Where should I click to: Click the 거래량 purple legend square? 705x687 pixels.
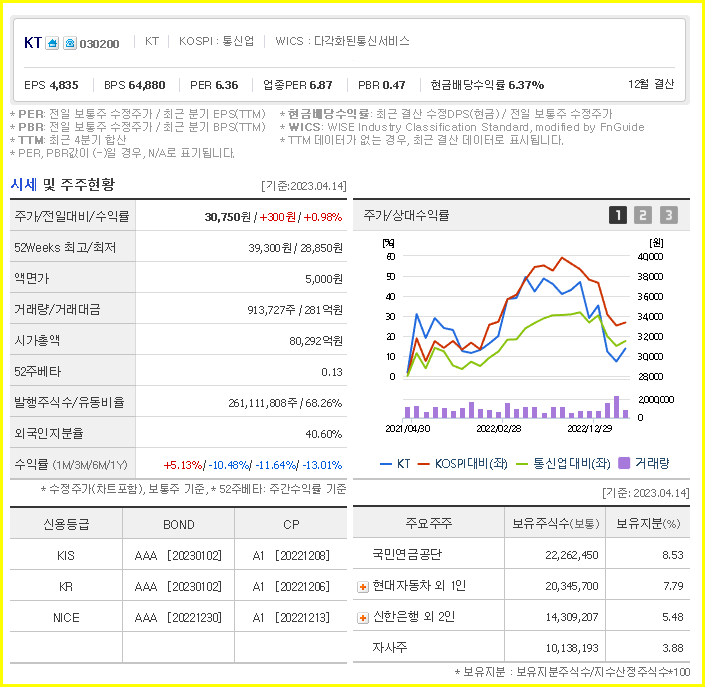click(x=624, y=463)
